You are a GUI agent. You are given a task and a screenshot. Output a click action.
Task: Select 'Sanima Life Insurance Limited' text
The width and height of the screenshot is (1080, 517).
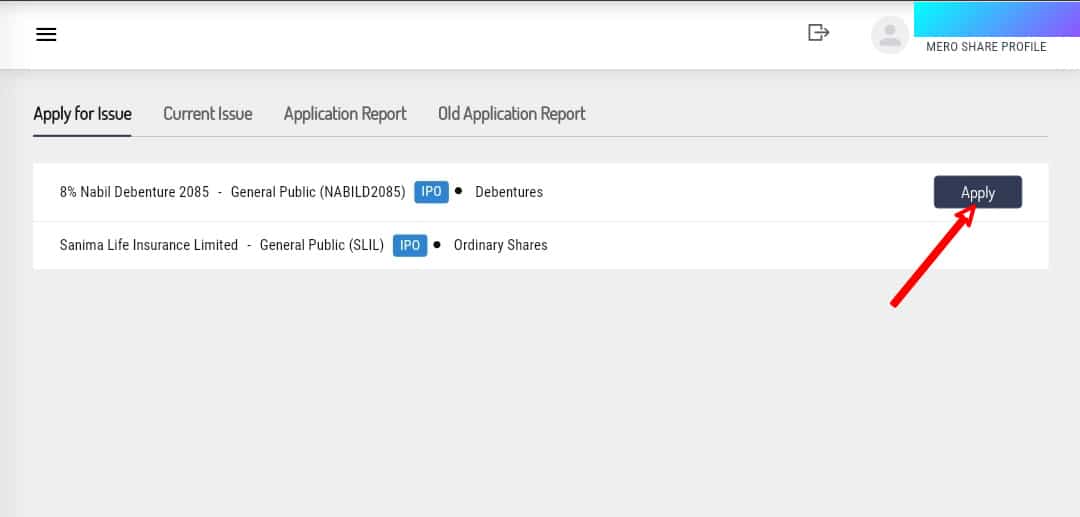149,245
